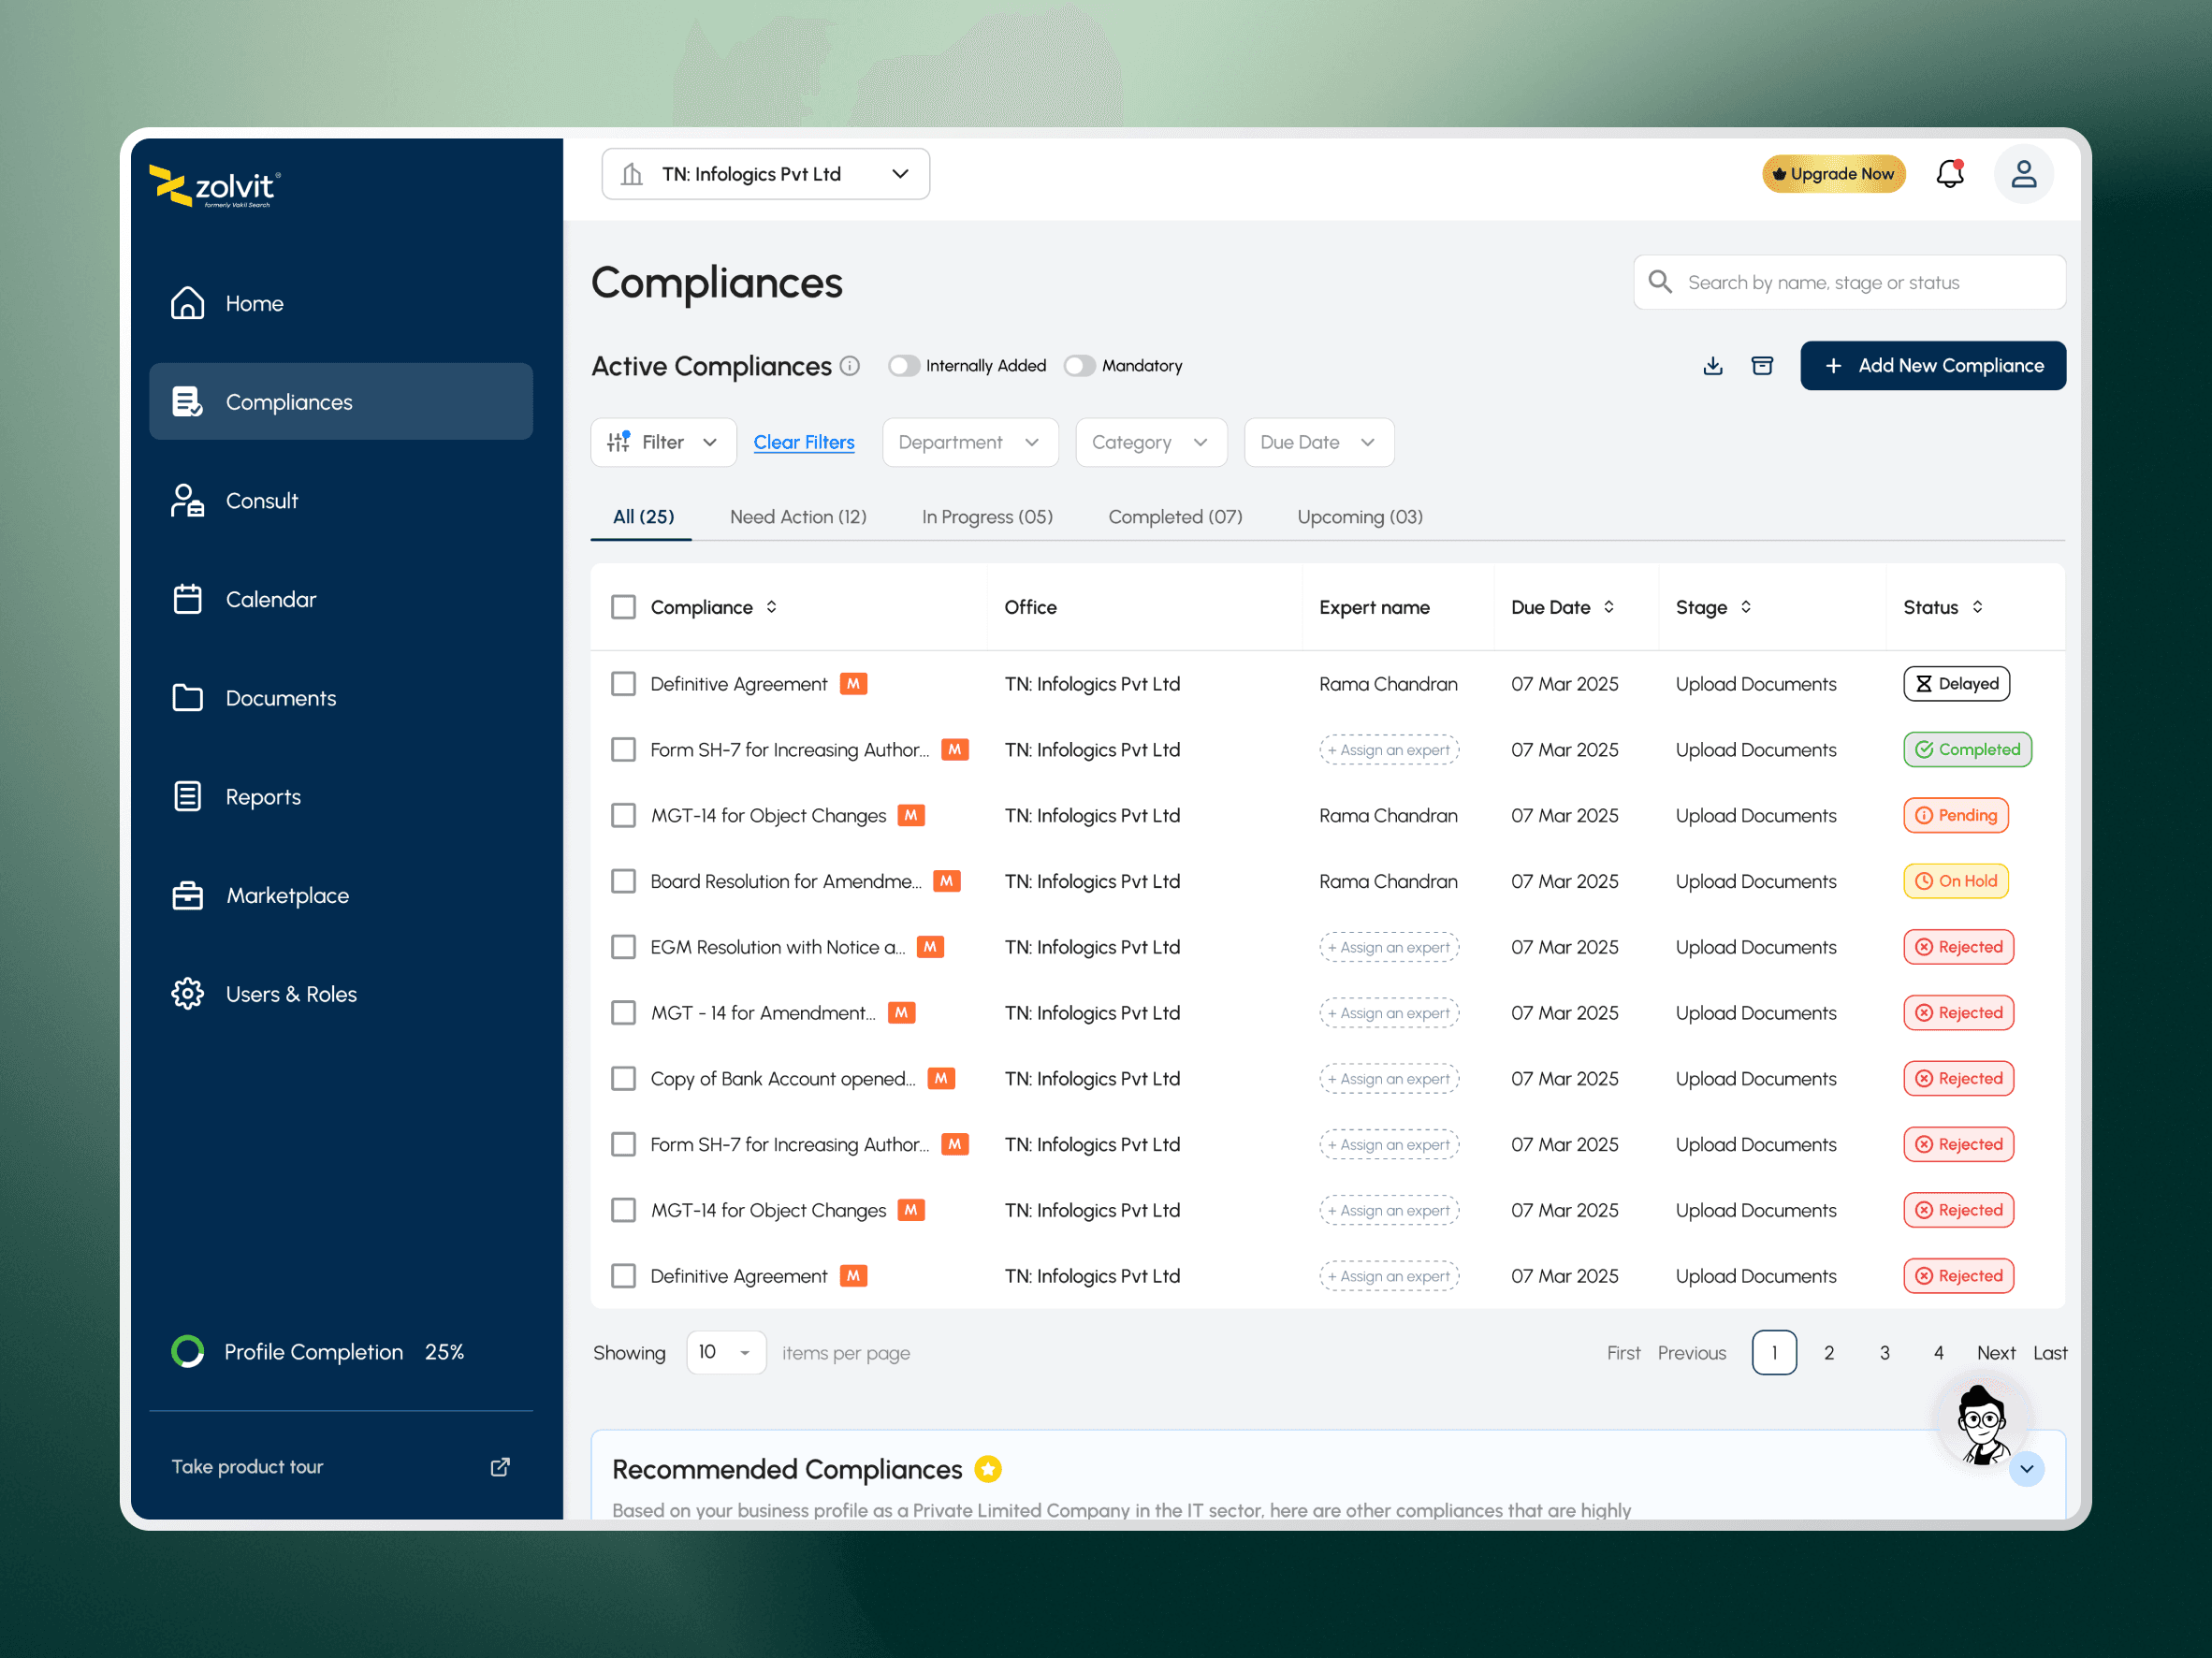2212x1658 pixels.
Task: Open the chat assistant avatar
Action: point(1982,1424)
